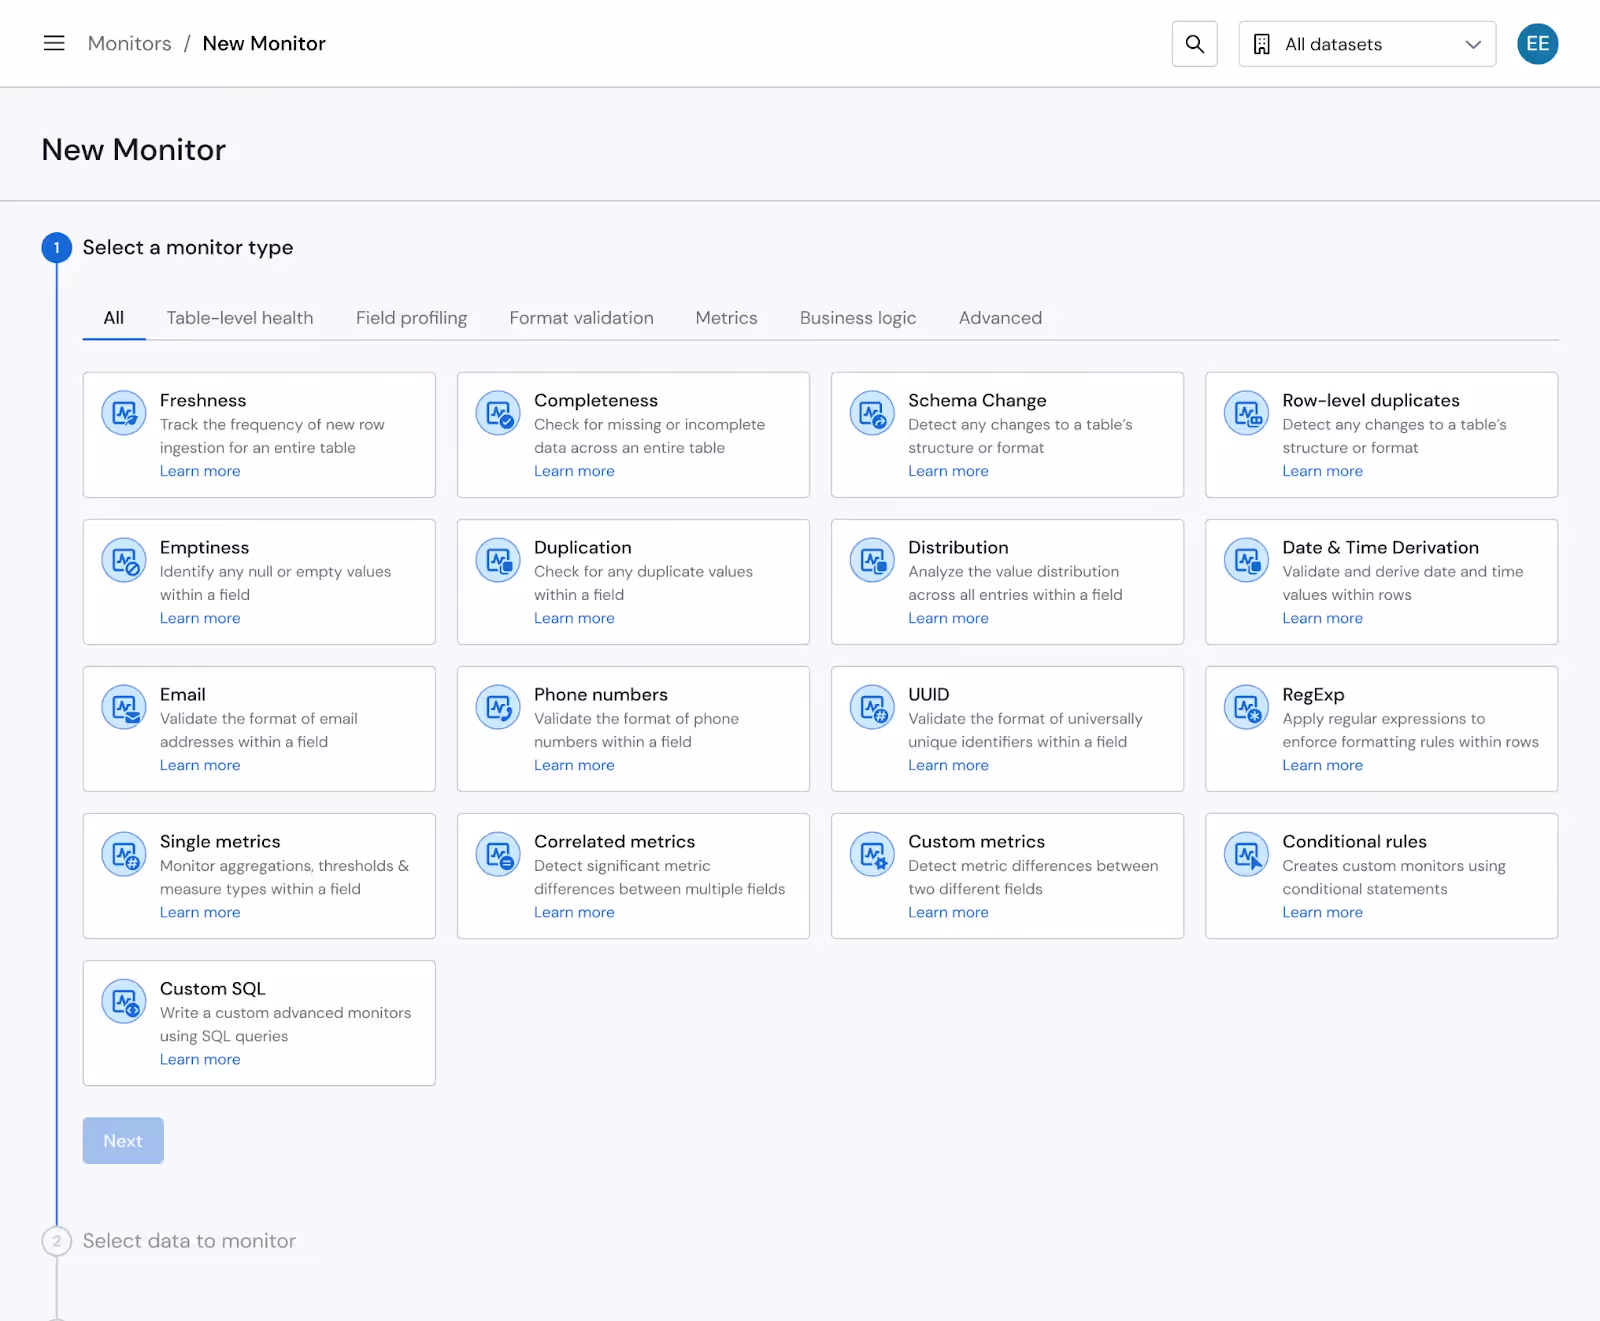Screen dimensions: 1600x1321
Task: Switch to the Business logic tab
Action: click(x=858, y=318)
